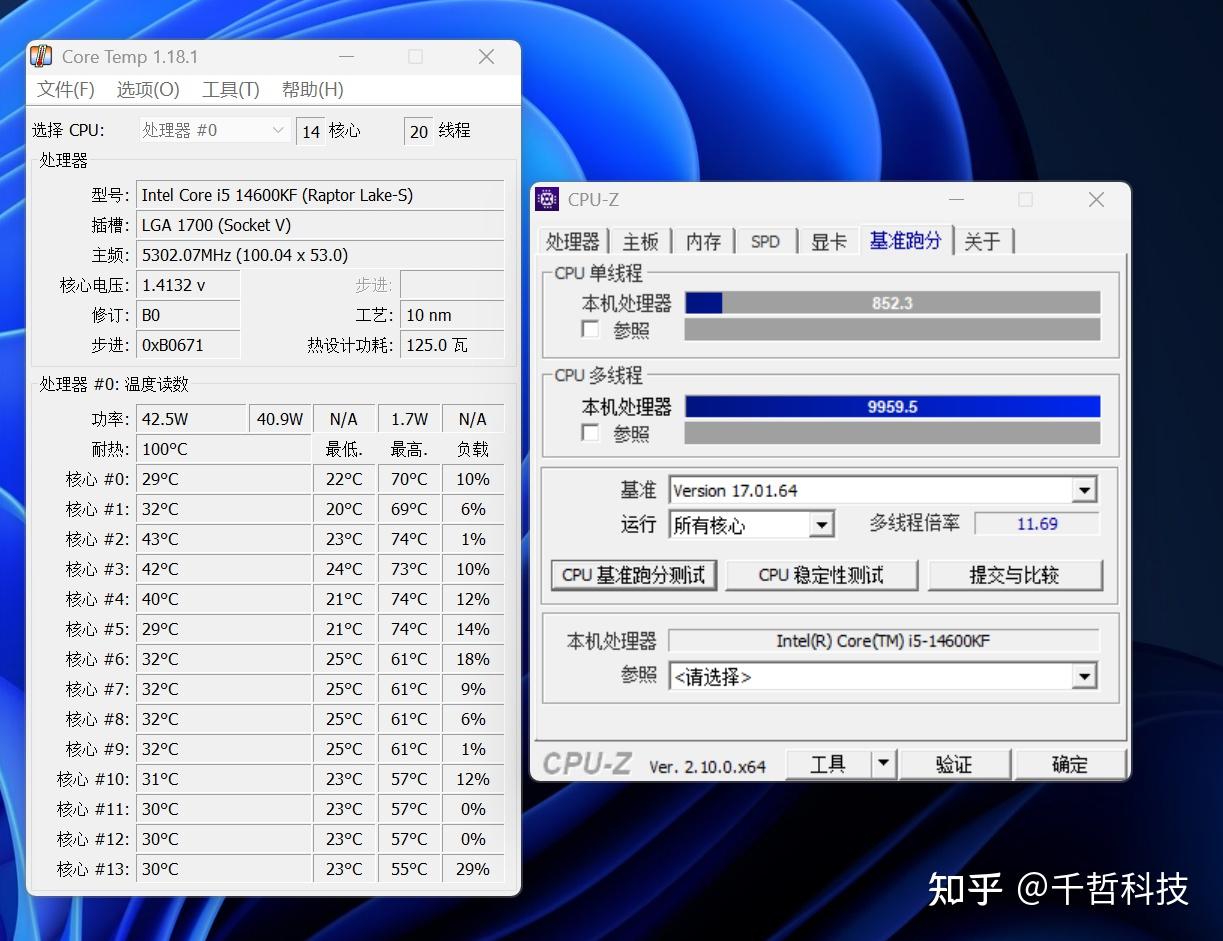
Task: Open the 运行 所有核心 dropdown
Action: [x=751, y=524]
